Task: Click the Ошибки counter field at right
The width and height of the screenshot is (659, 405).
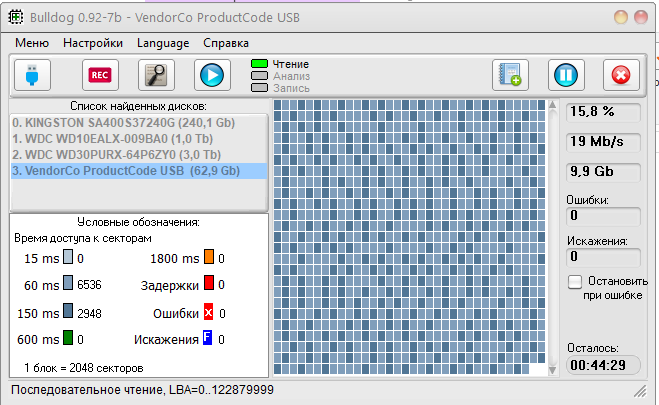Action: tap(604, 216)
